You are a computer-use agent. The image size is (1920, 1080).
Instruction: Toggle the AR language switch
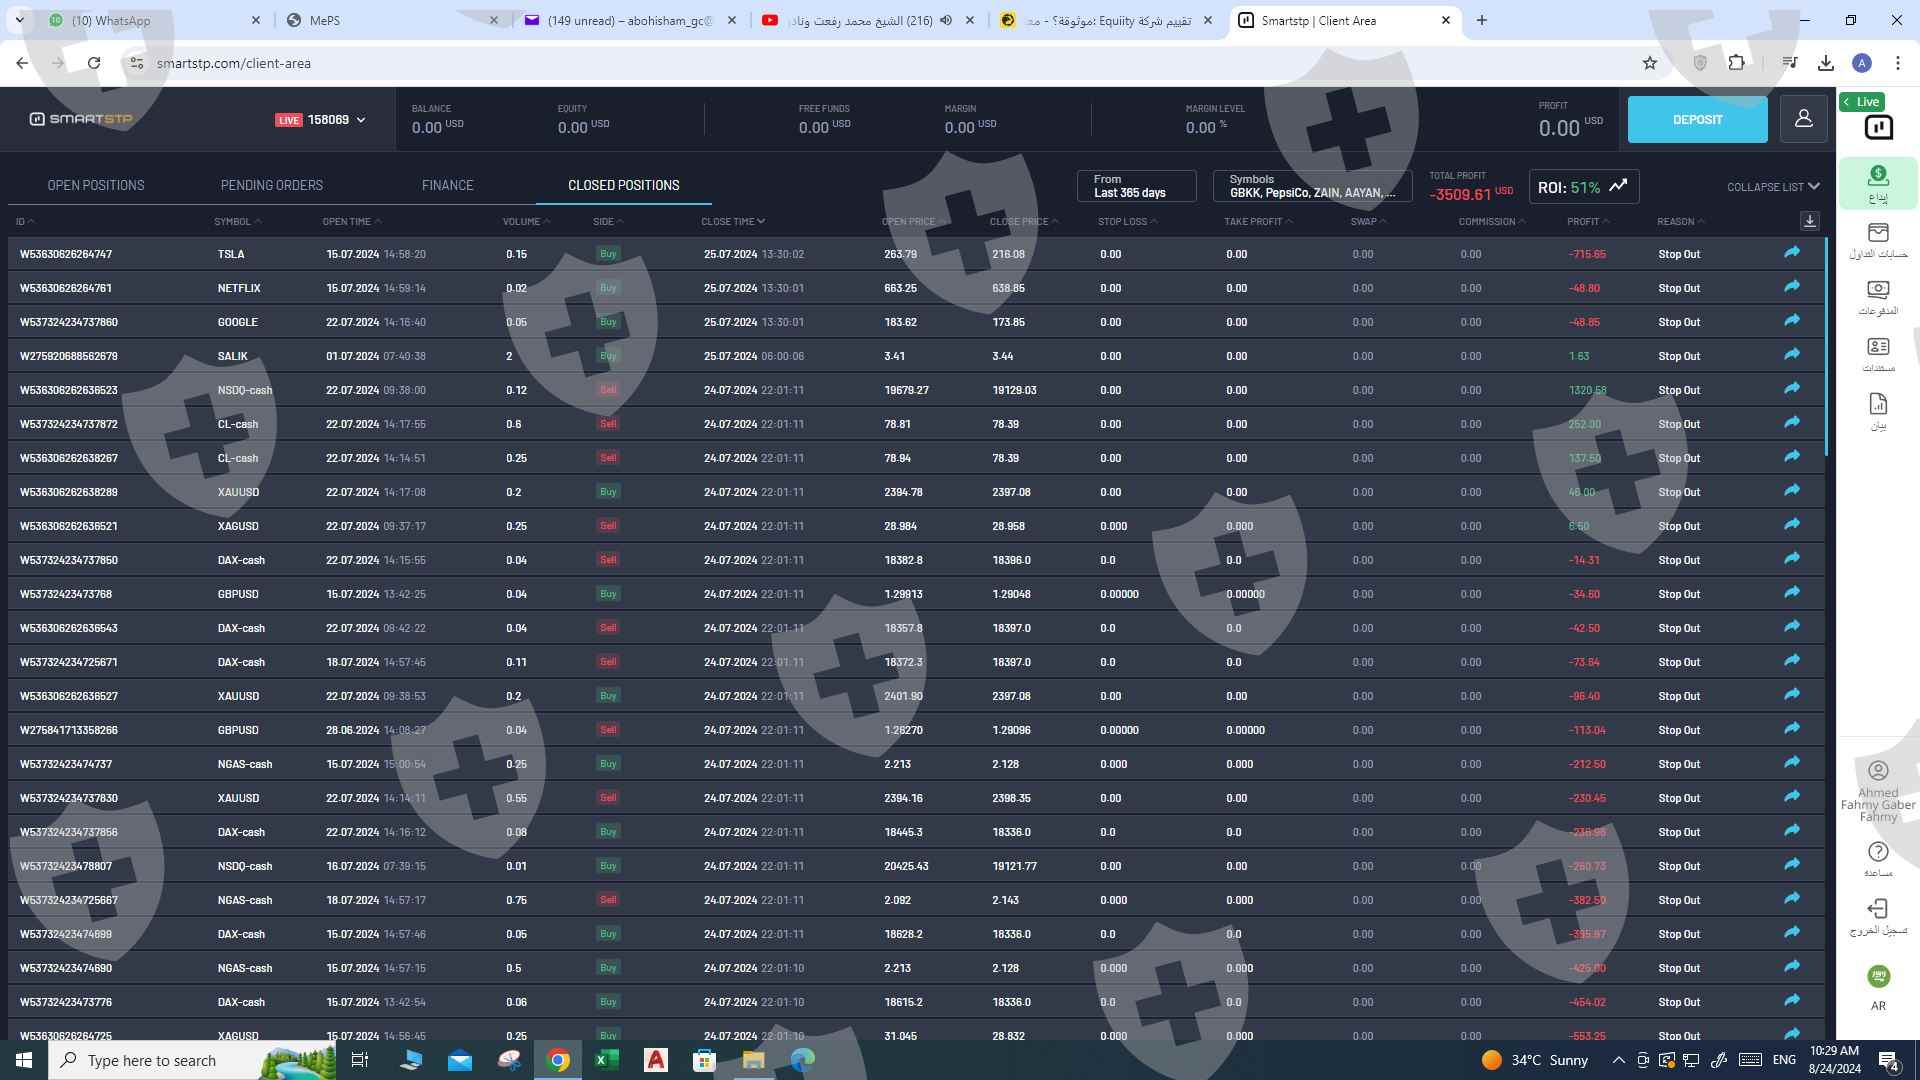(x=1877, y=977)
